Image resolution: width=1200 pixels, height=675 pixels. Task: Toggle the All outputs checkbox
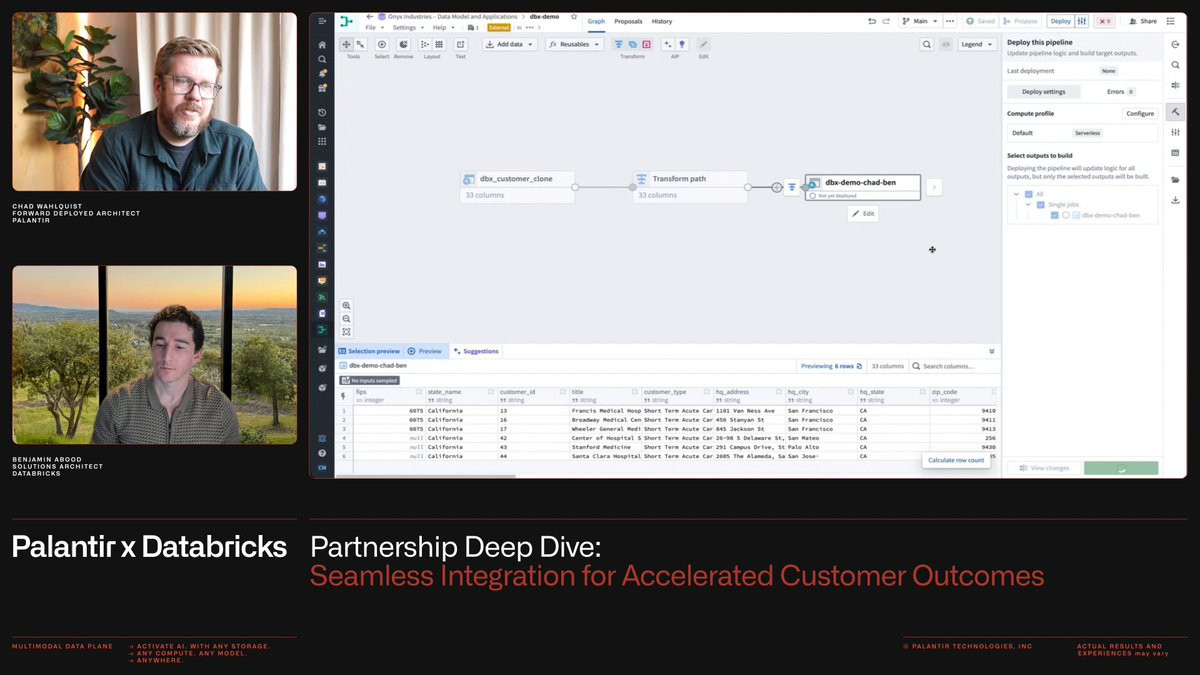click(1029, 194)
